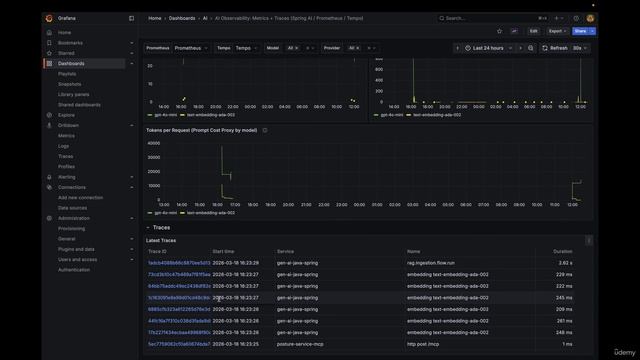Click the Home house icon in sidebar
The height and width of the screenshot is (360, 640).
coord(49,33)
